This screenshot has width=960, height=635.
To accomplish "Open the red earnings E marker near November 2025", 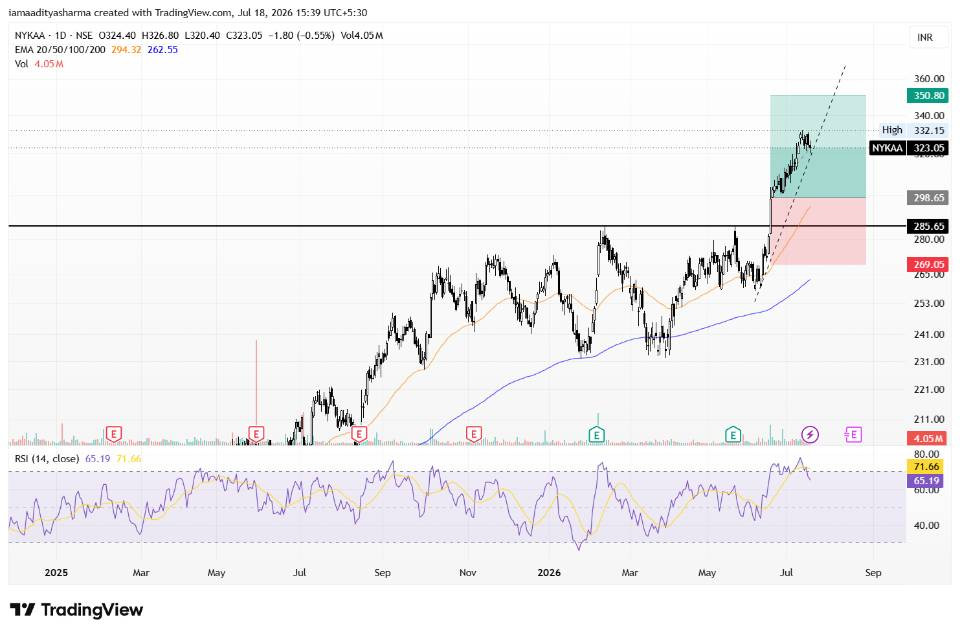I will pyautogui.click(x=473, y=434).
